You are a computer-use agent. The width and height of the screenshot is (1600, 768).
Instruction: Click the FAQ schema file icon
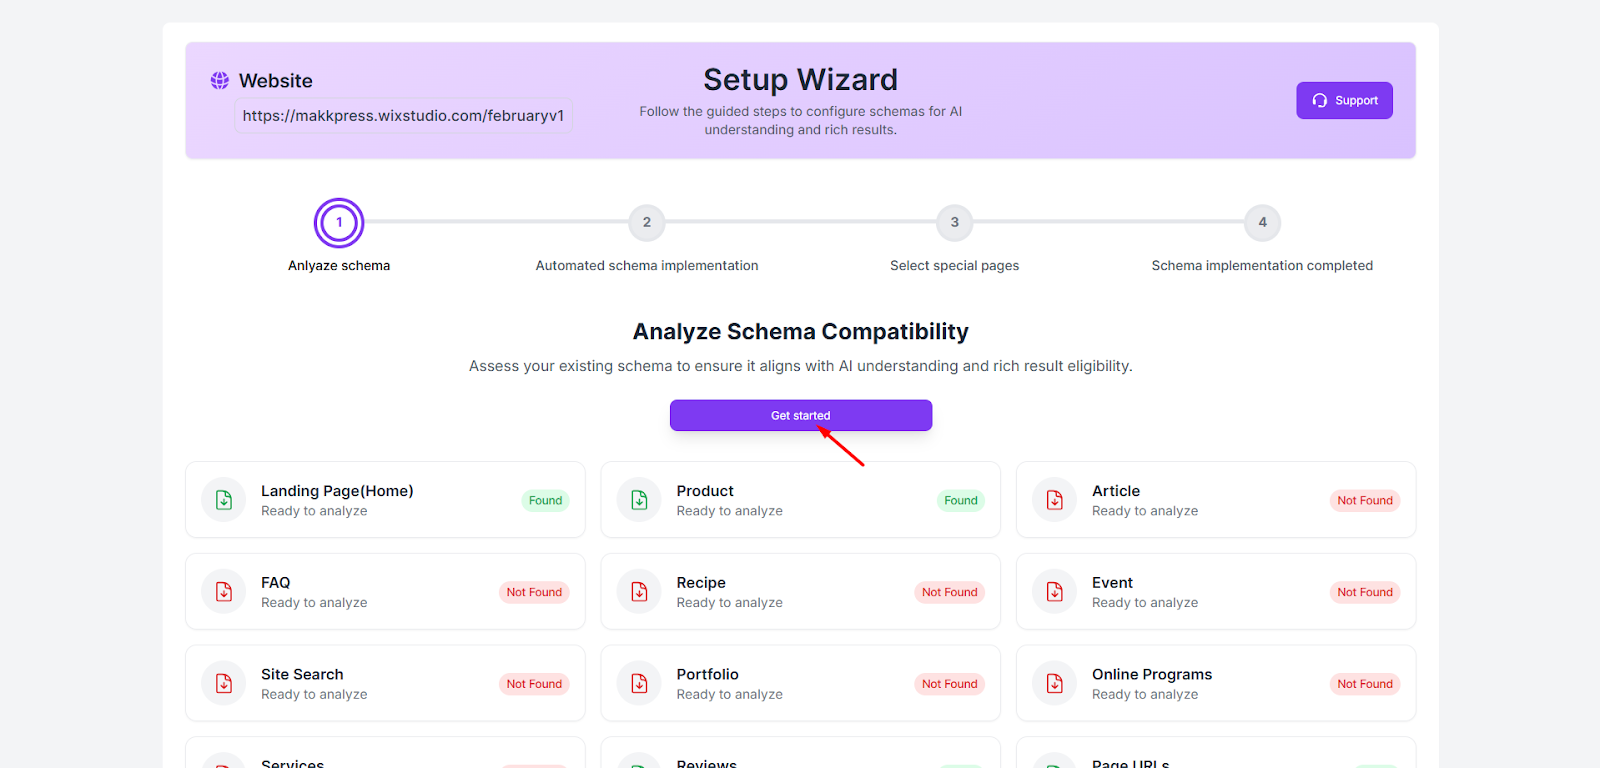tap(224, 592)
